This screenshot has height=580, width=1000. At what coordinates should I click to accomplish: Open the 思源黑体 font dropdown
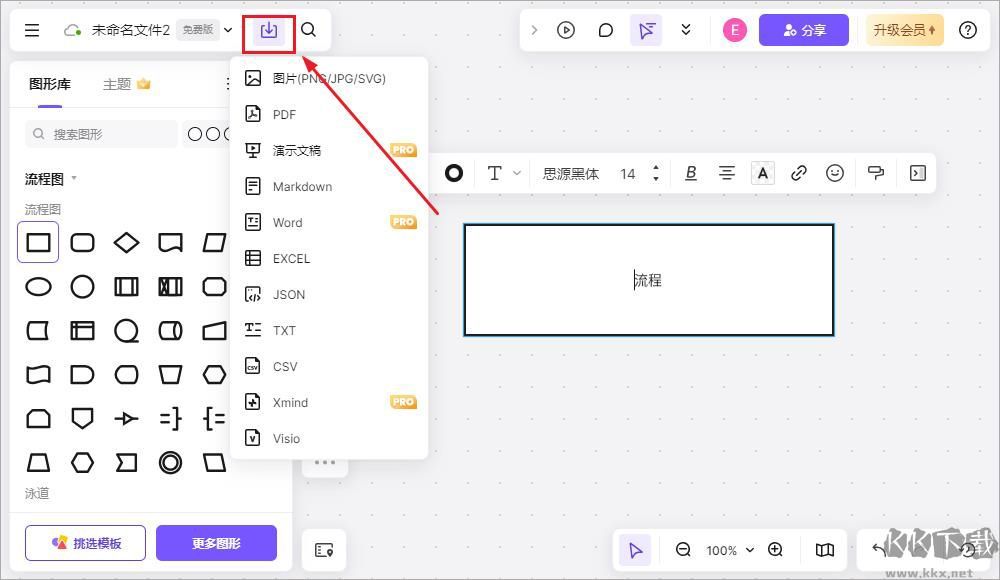(571, 174)
